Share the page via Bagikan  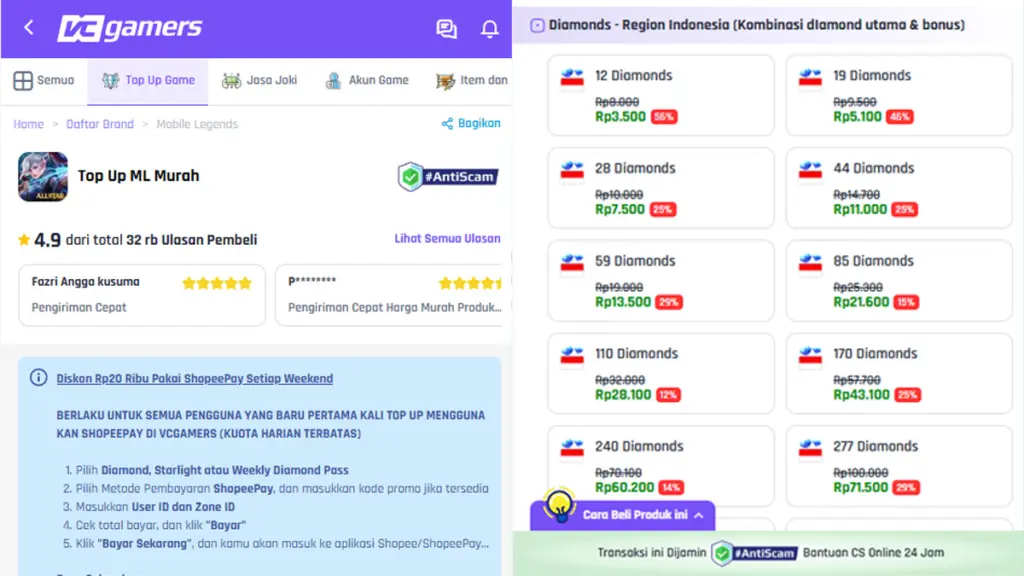[471, 123]
